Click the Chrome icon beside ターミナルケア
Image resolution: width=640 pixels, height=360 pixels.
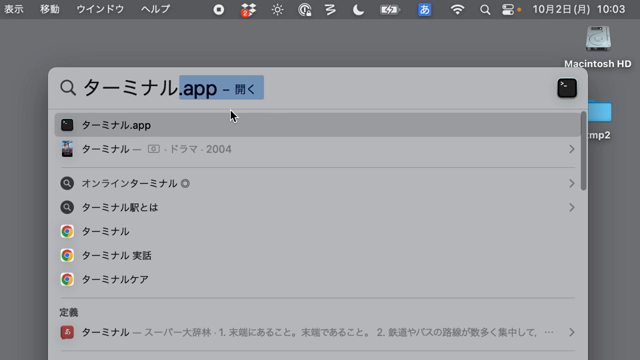[67, 280]
